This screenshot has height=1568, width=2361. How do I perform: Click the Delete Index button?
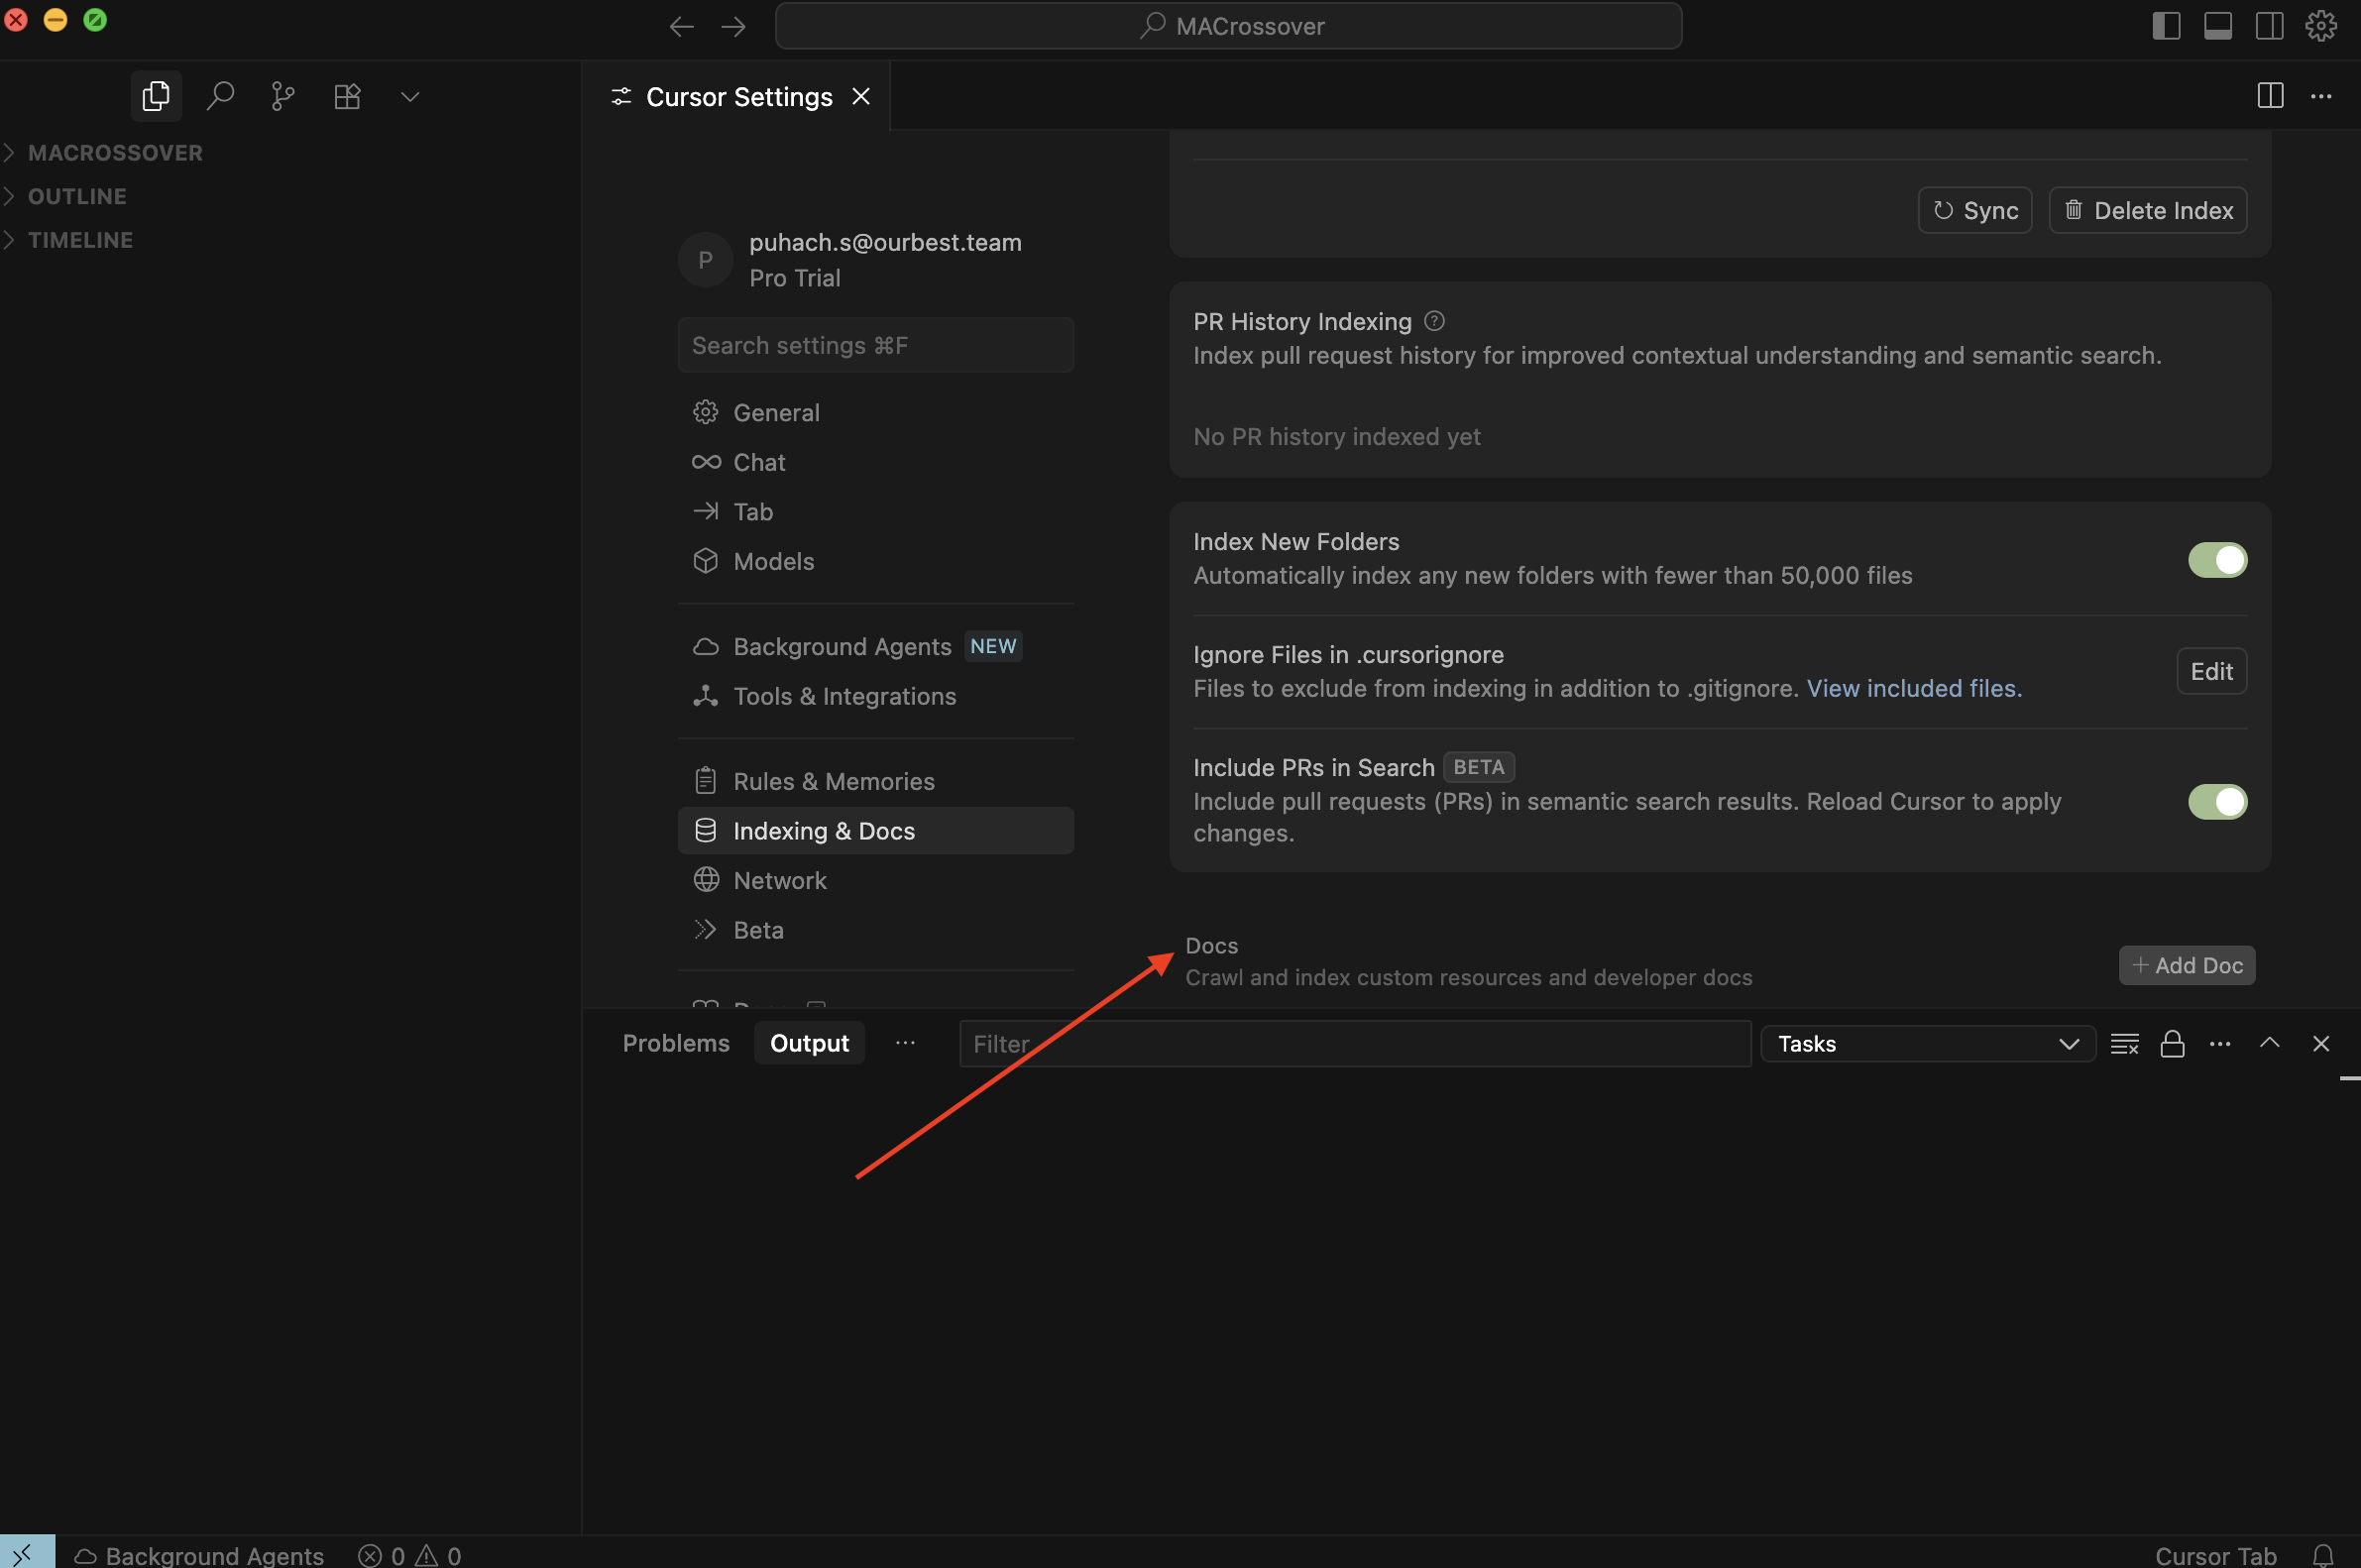point(2147,210)
